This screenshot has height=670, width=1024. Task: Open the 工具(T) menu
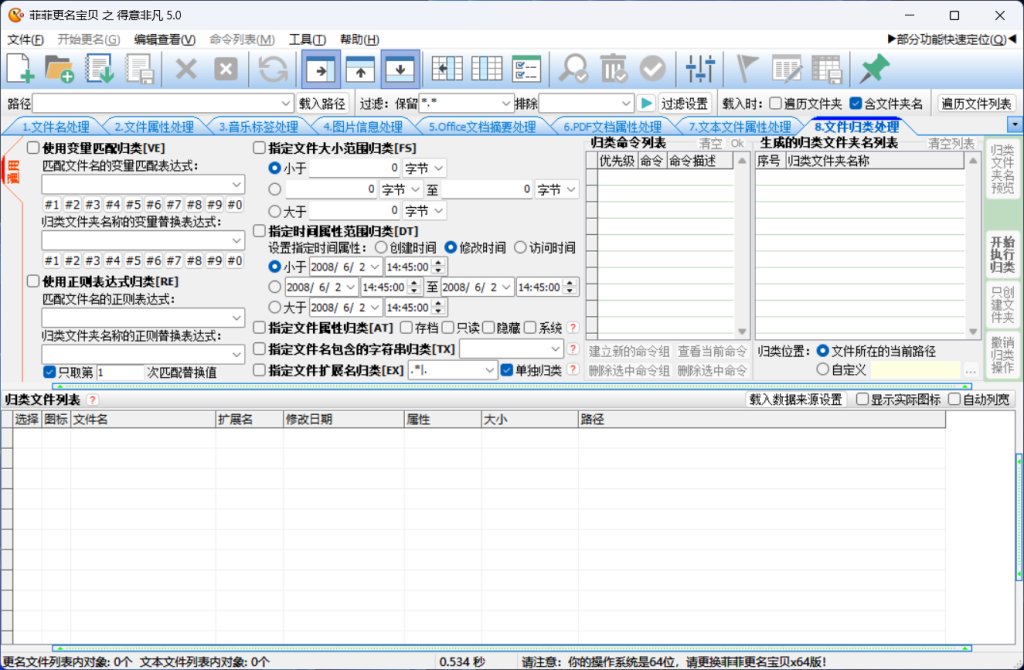[x=307, y=39]
